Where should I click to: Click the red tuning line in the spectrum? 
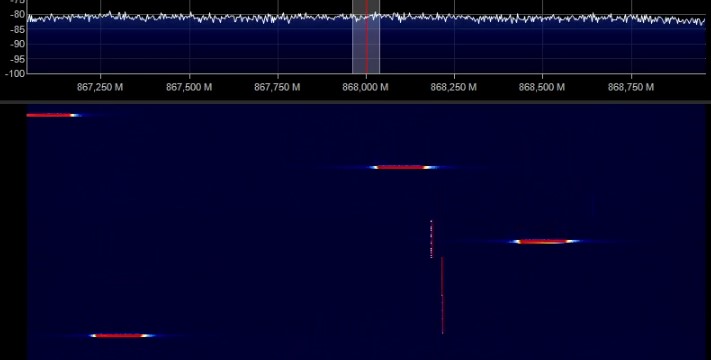tap(366, 37)
